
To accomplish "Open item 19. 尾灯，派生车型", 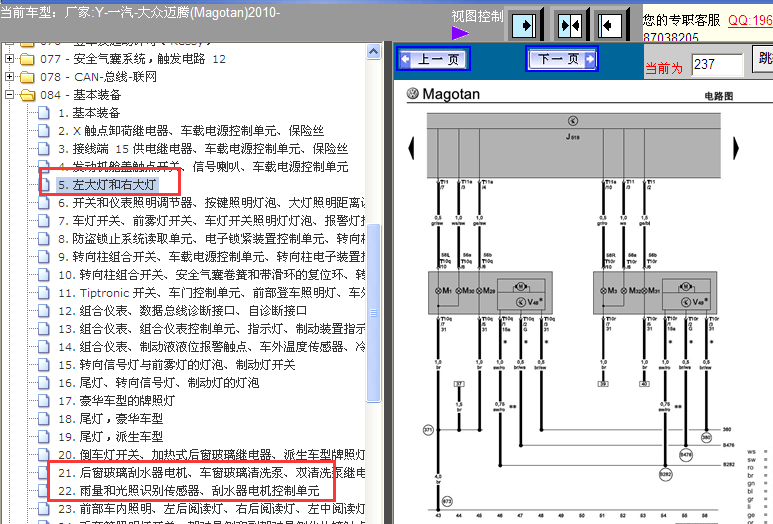I will [110, 437].
